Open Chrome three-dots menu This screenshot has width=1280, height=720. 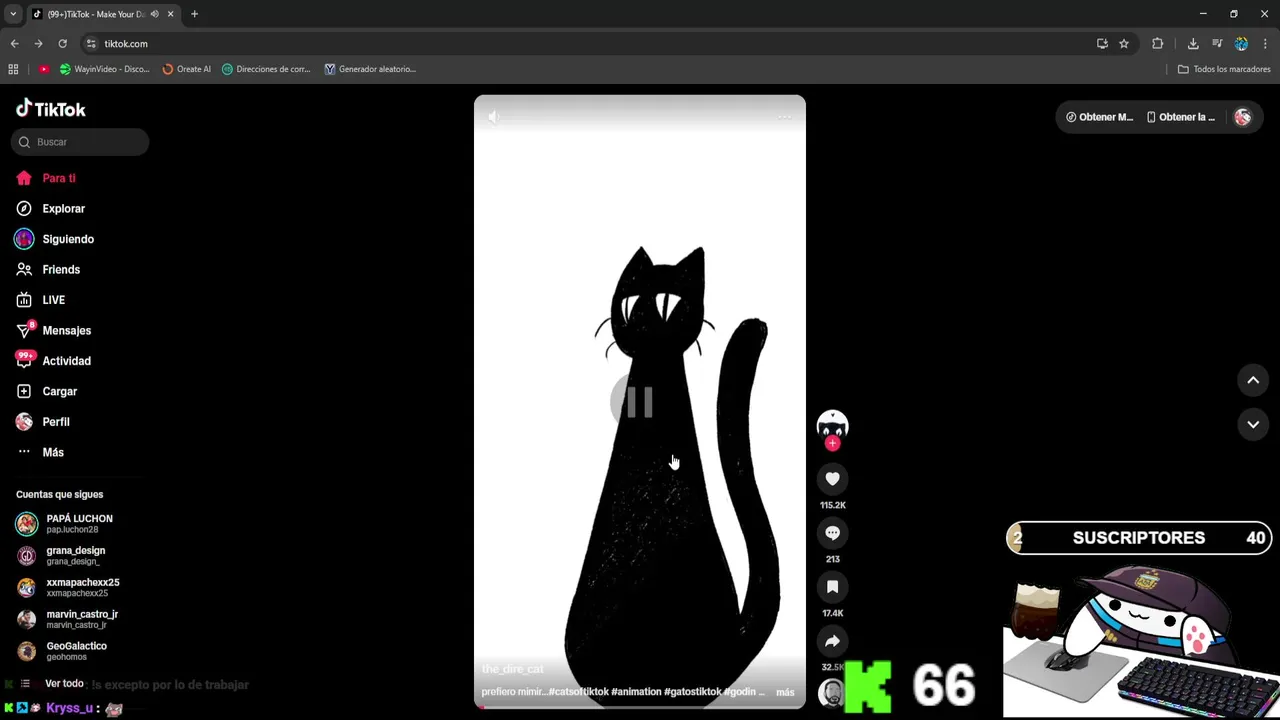point(1266,44)
